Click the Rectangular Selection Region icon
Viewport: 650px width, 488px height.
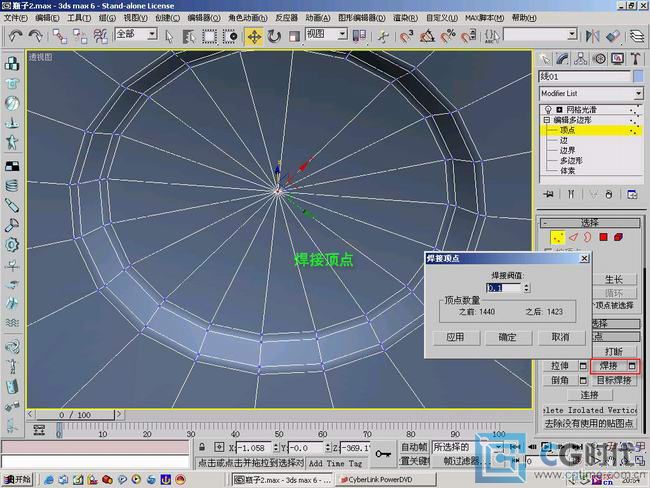click(209, 36)
